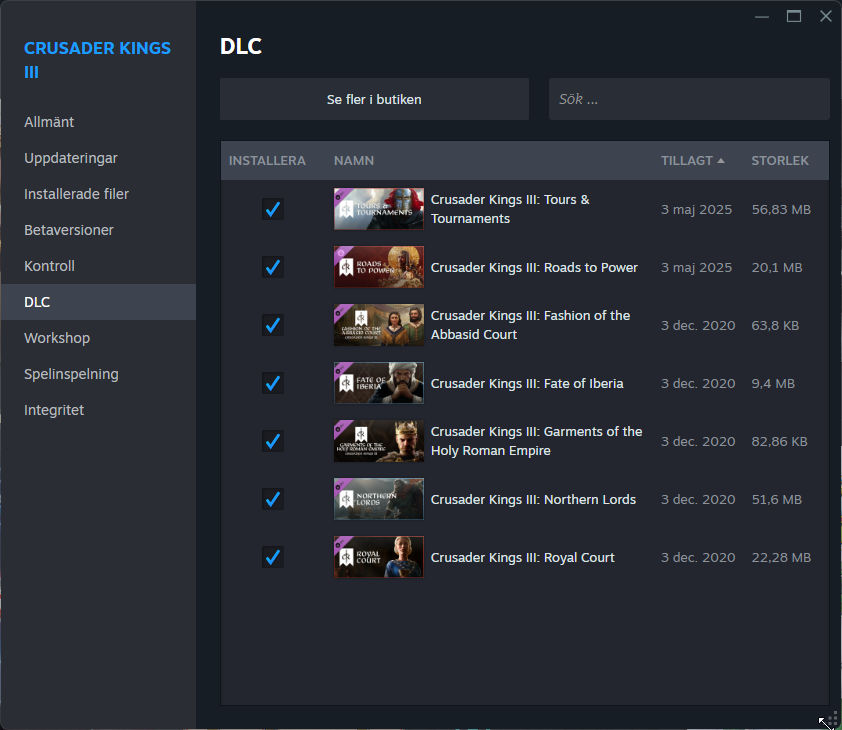Uncheck install box for Tours & Tournaments
842x730 pixels.
273,209
